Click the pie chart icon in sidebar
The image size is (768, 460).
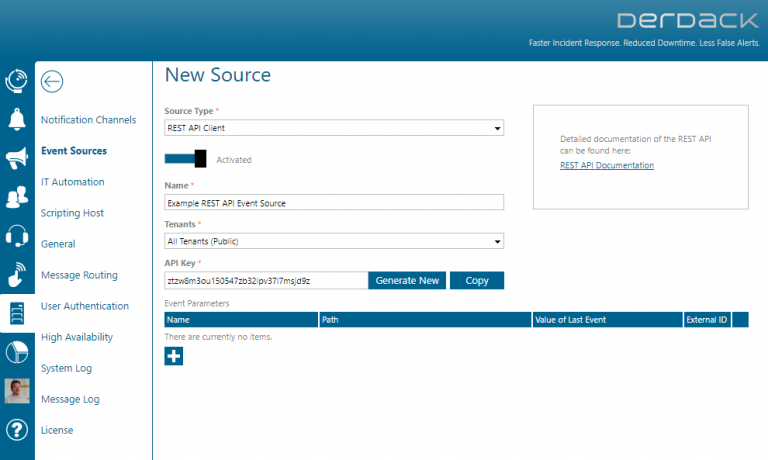(x=17, y=352)
